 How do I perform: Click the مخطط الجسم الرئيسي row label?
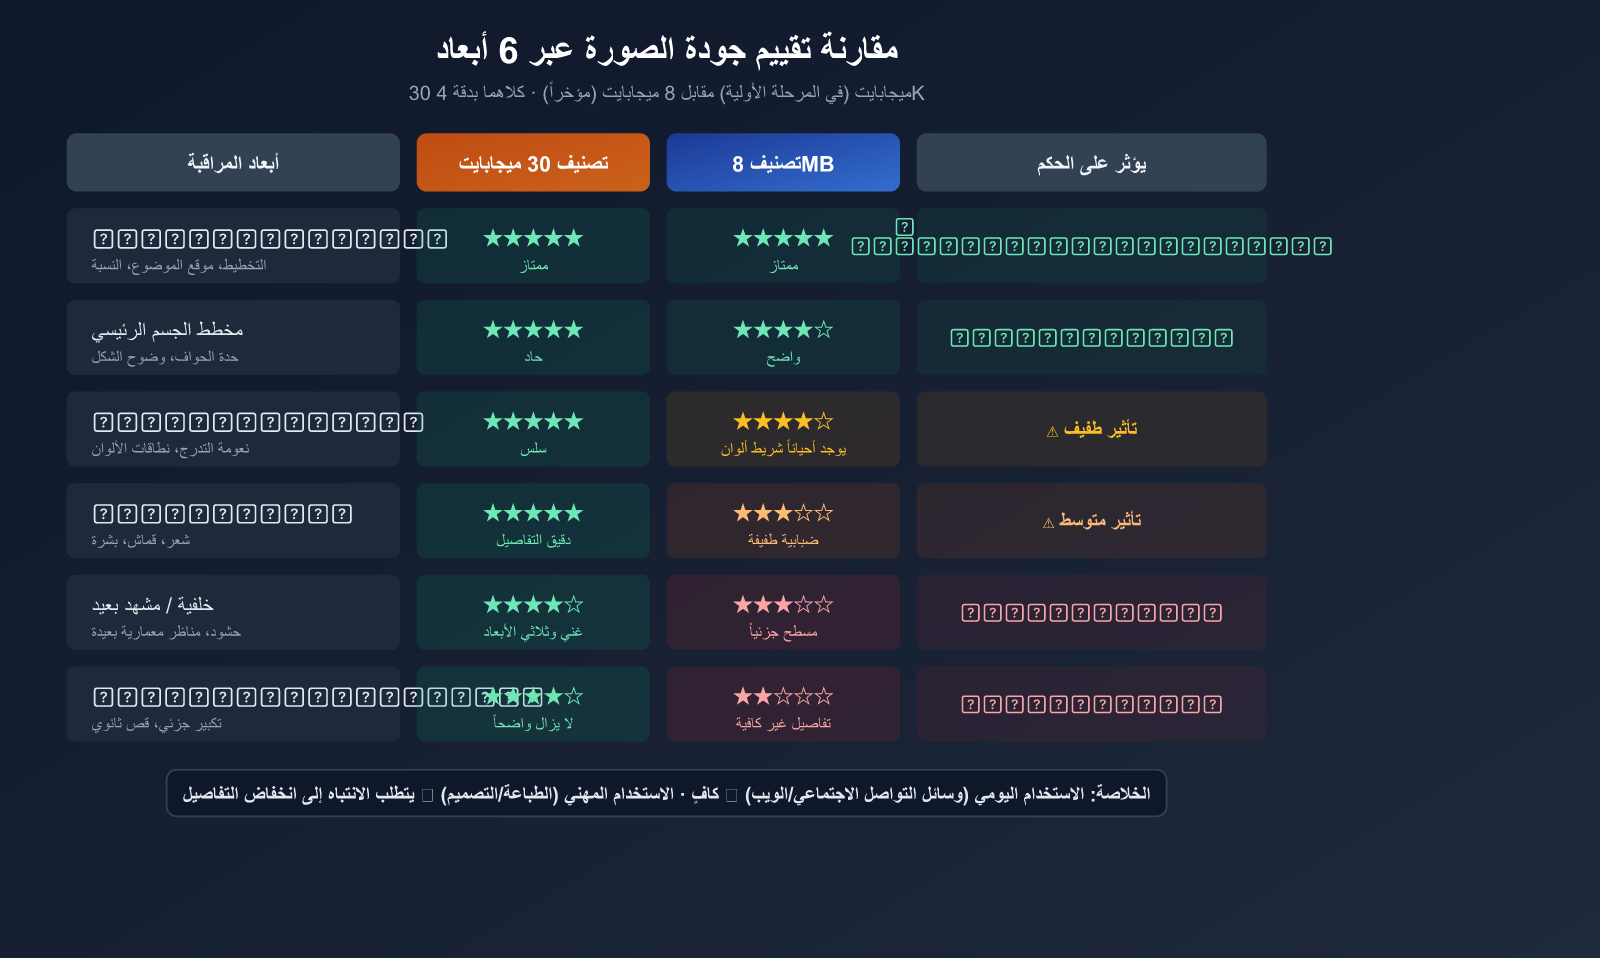pos(168,330)
